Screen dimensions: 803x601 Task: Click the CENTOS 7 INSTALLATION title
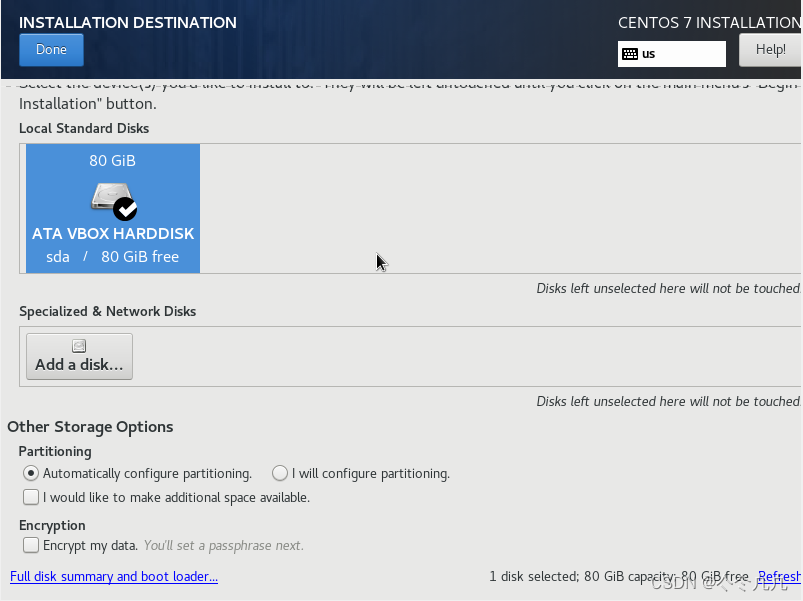(709, 23)
